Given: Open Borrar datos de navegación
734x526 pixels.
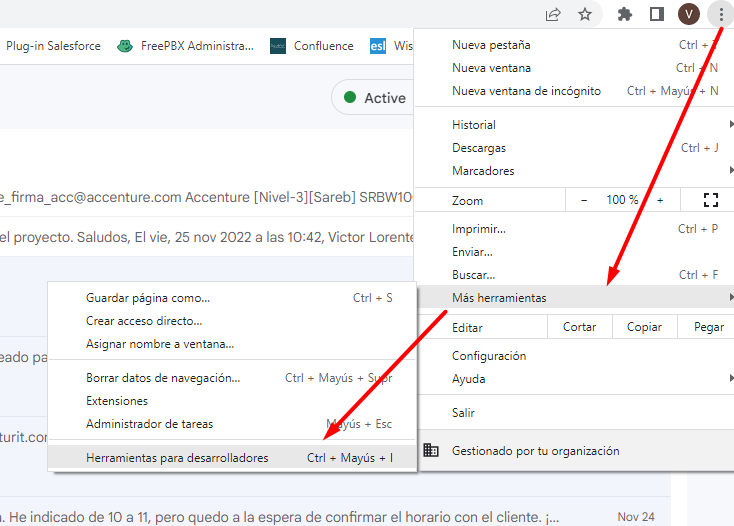Looking at the screenshot, I should pos(163,378).
